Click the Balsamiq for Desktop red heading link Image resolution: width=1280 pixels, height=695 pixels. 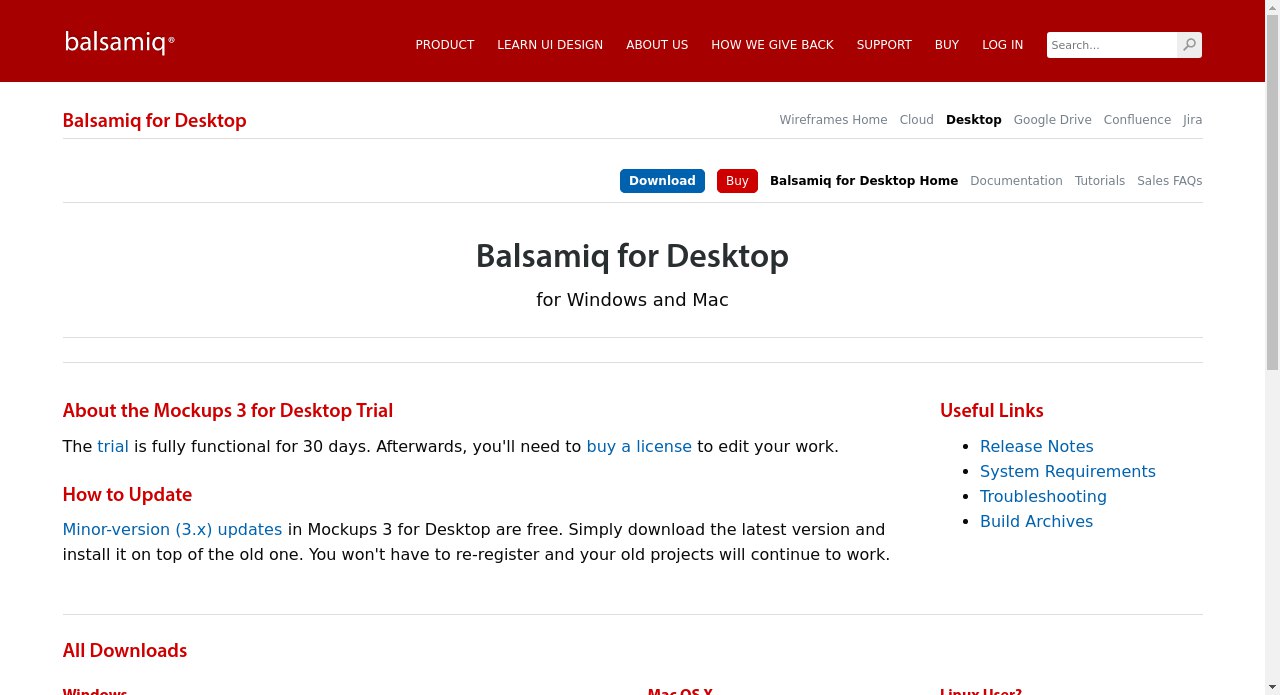pyautogui.click(x=154, y=120)
